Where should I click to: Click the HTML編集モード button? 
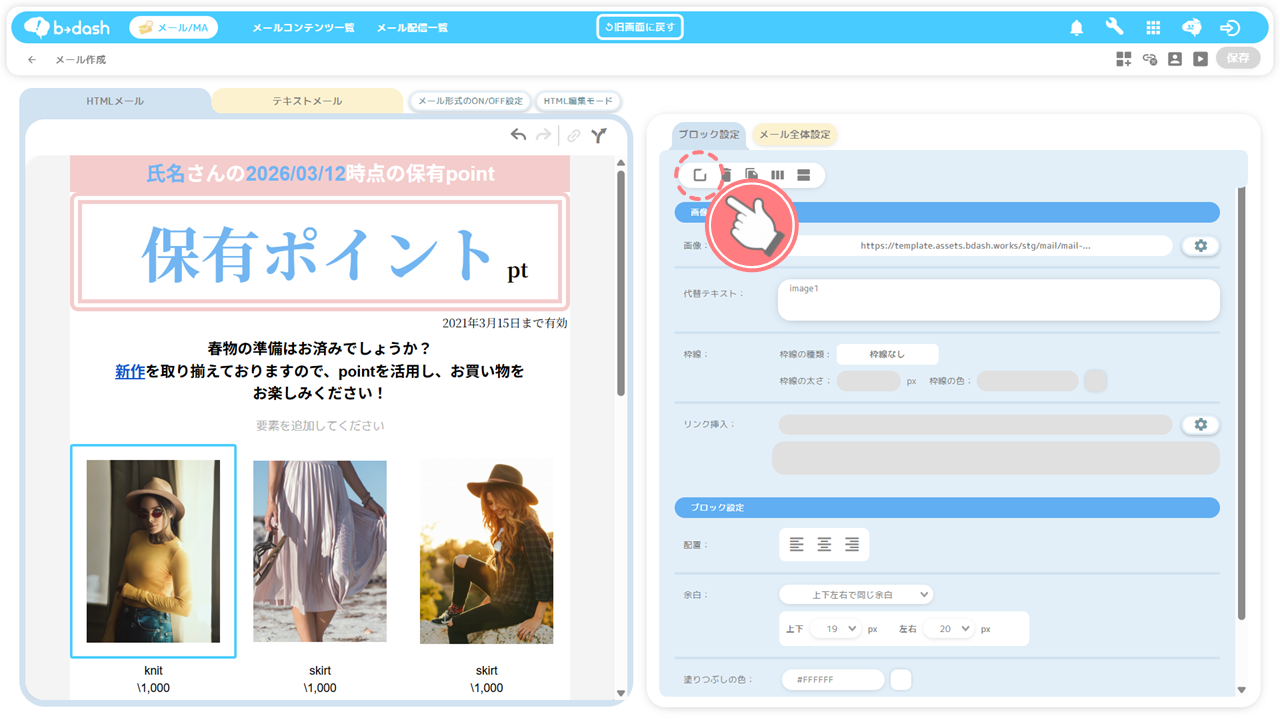tap(578, 101)
